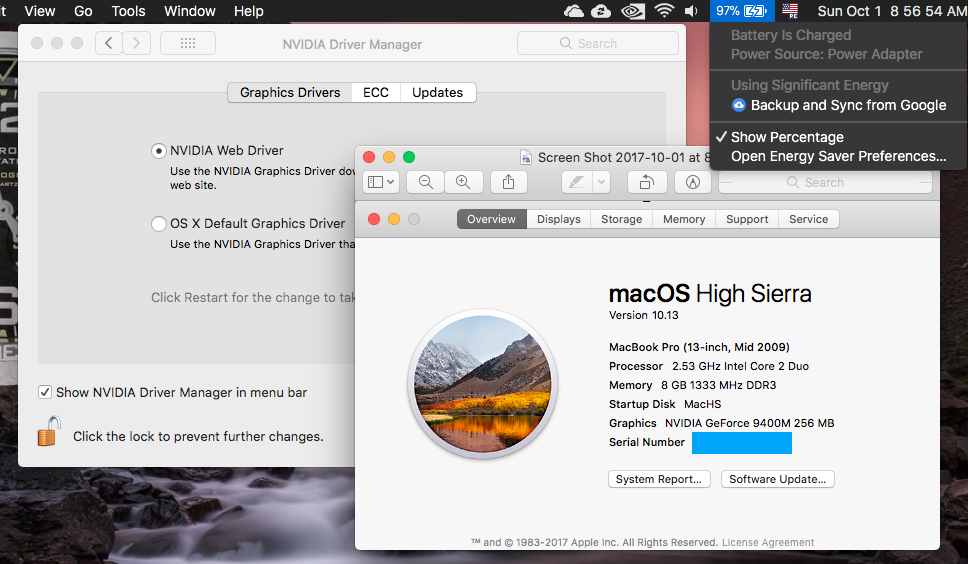
Task: Open the Tools menu
Action: click(x=128, y=11)
